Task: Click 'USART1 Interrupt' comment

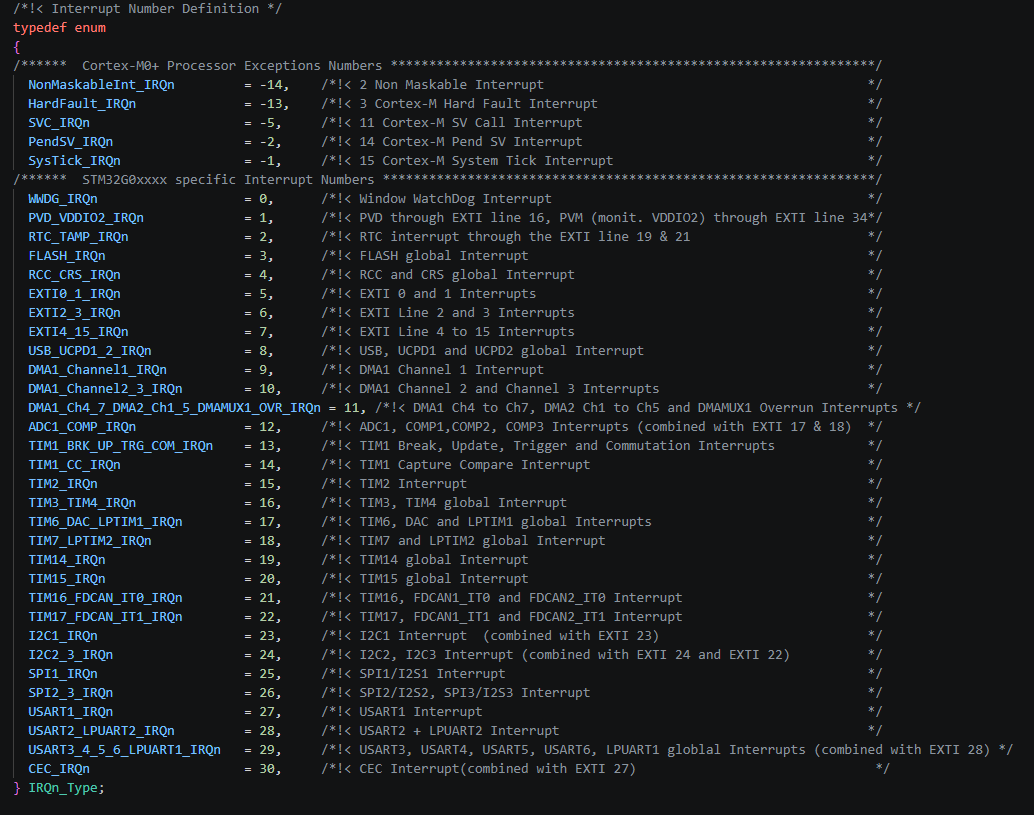Action: pos(421,712)
